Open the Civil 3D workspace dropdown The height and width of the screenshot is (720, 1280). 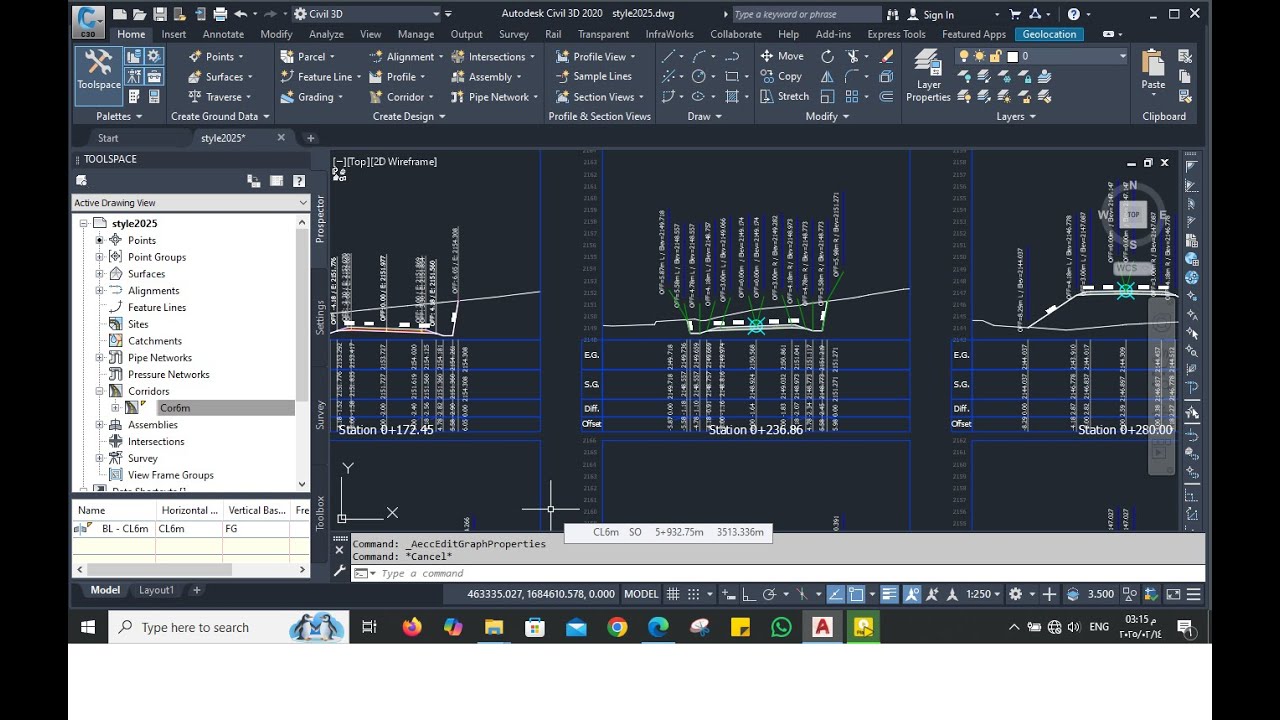click(368, 14)
